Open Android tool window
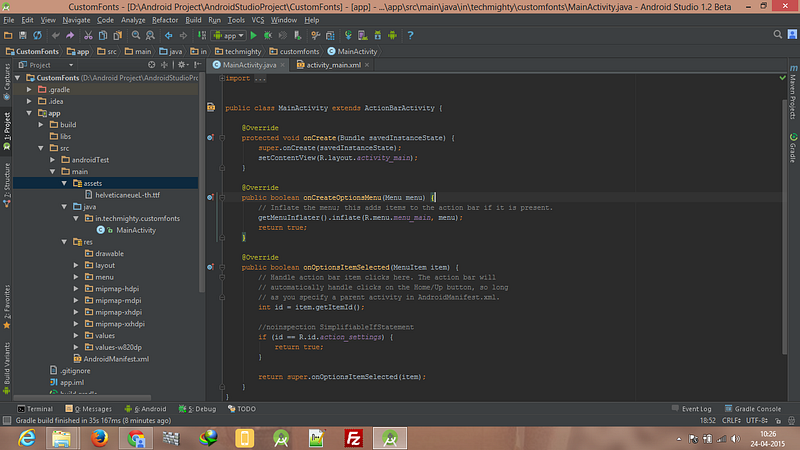800x450 pixels. pyautogui.click(x=146, y=409)
